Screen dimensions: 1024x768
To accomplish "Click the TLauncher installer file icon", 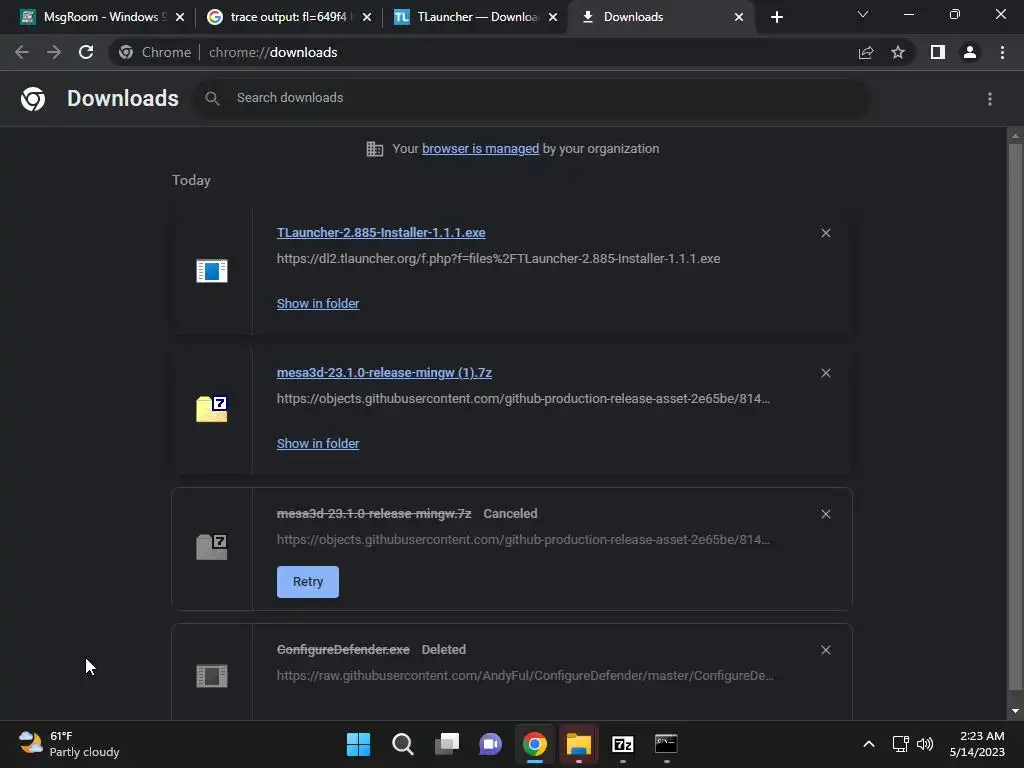I will click(212, 270).
